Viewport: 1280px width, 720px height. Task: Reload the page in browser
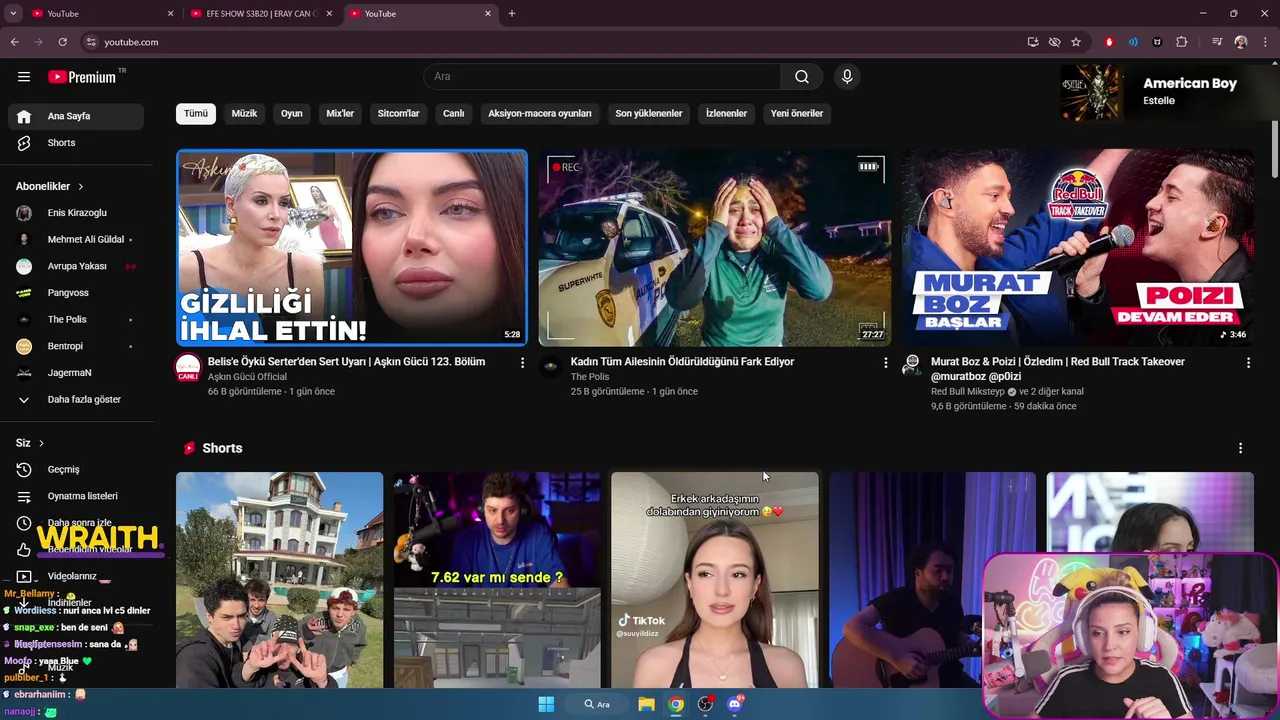coord(62,42)
